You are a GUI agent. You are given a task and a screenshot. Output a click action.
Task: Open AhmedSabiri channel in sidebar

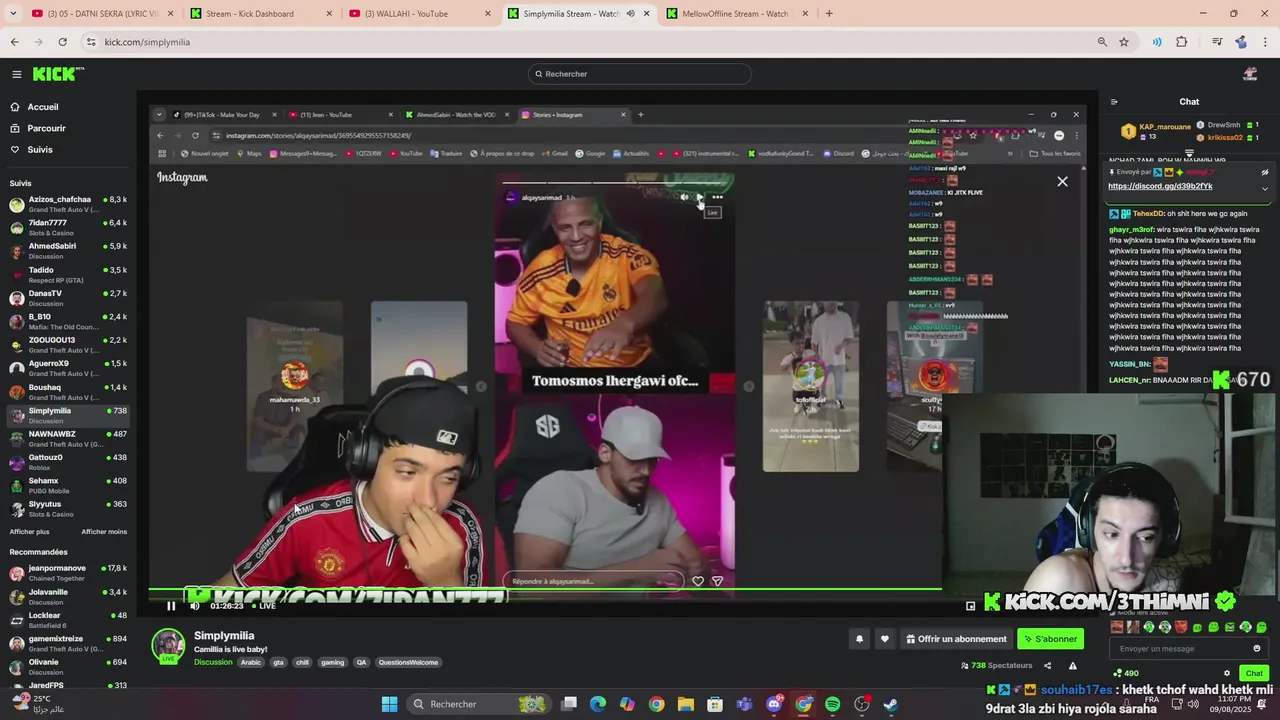pyautogui.click(x=68, y=251)
